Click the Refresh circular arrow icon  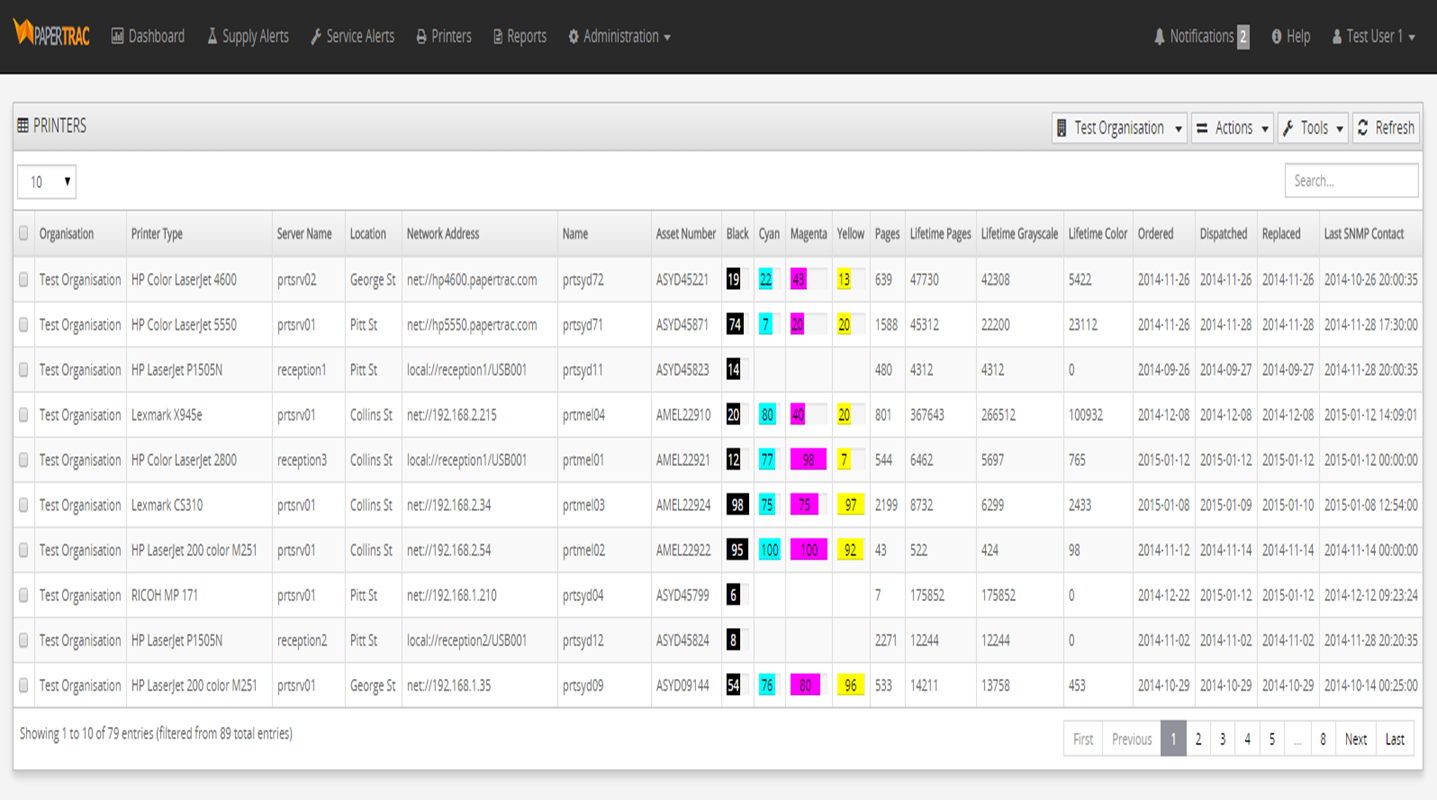tap(1363, 128)
